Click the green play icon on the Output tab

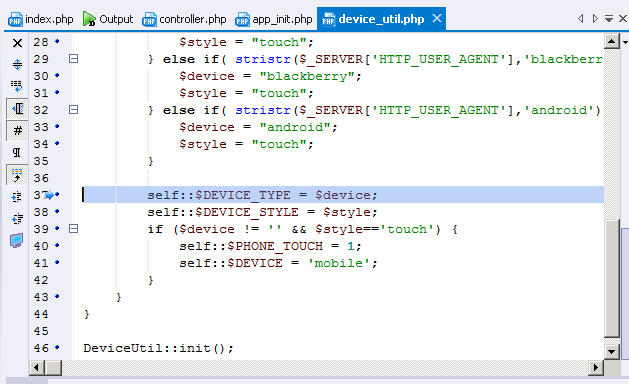[89, 19]
